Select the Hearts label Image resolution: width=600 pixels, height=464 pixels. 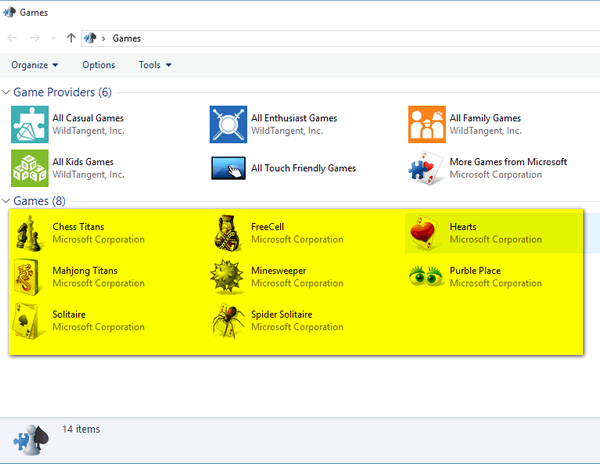point(463,226)
